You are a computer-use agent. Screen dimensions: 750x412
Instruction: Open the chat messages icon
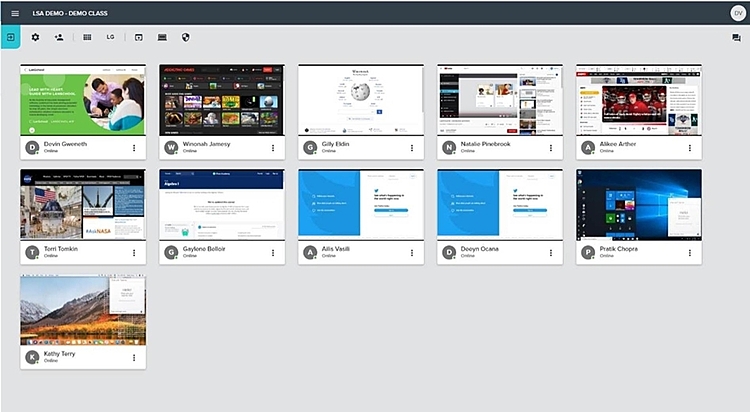point(736,38)
